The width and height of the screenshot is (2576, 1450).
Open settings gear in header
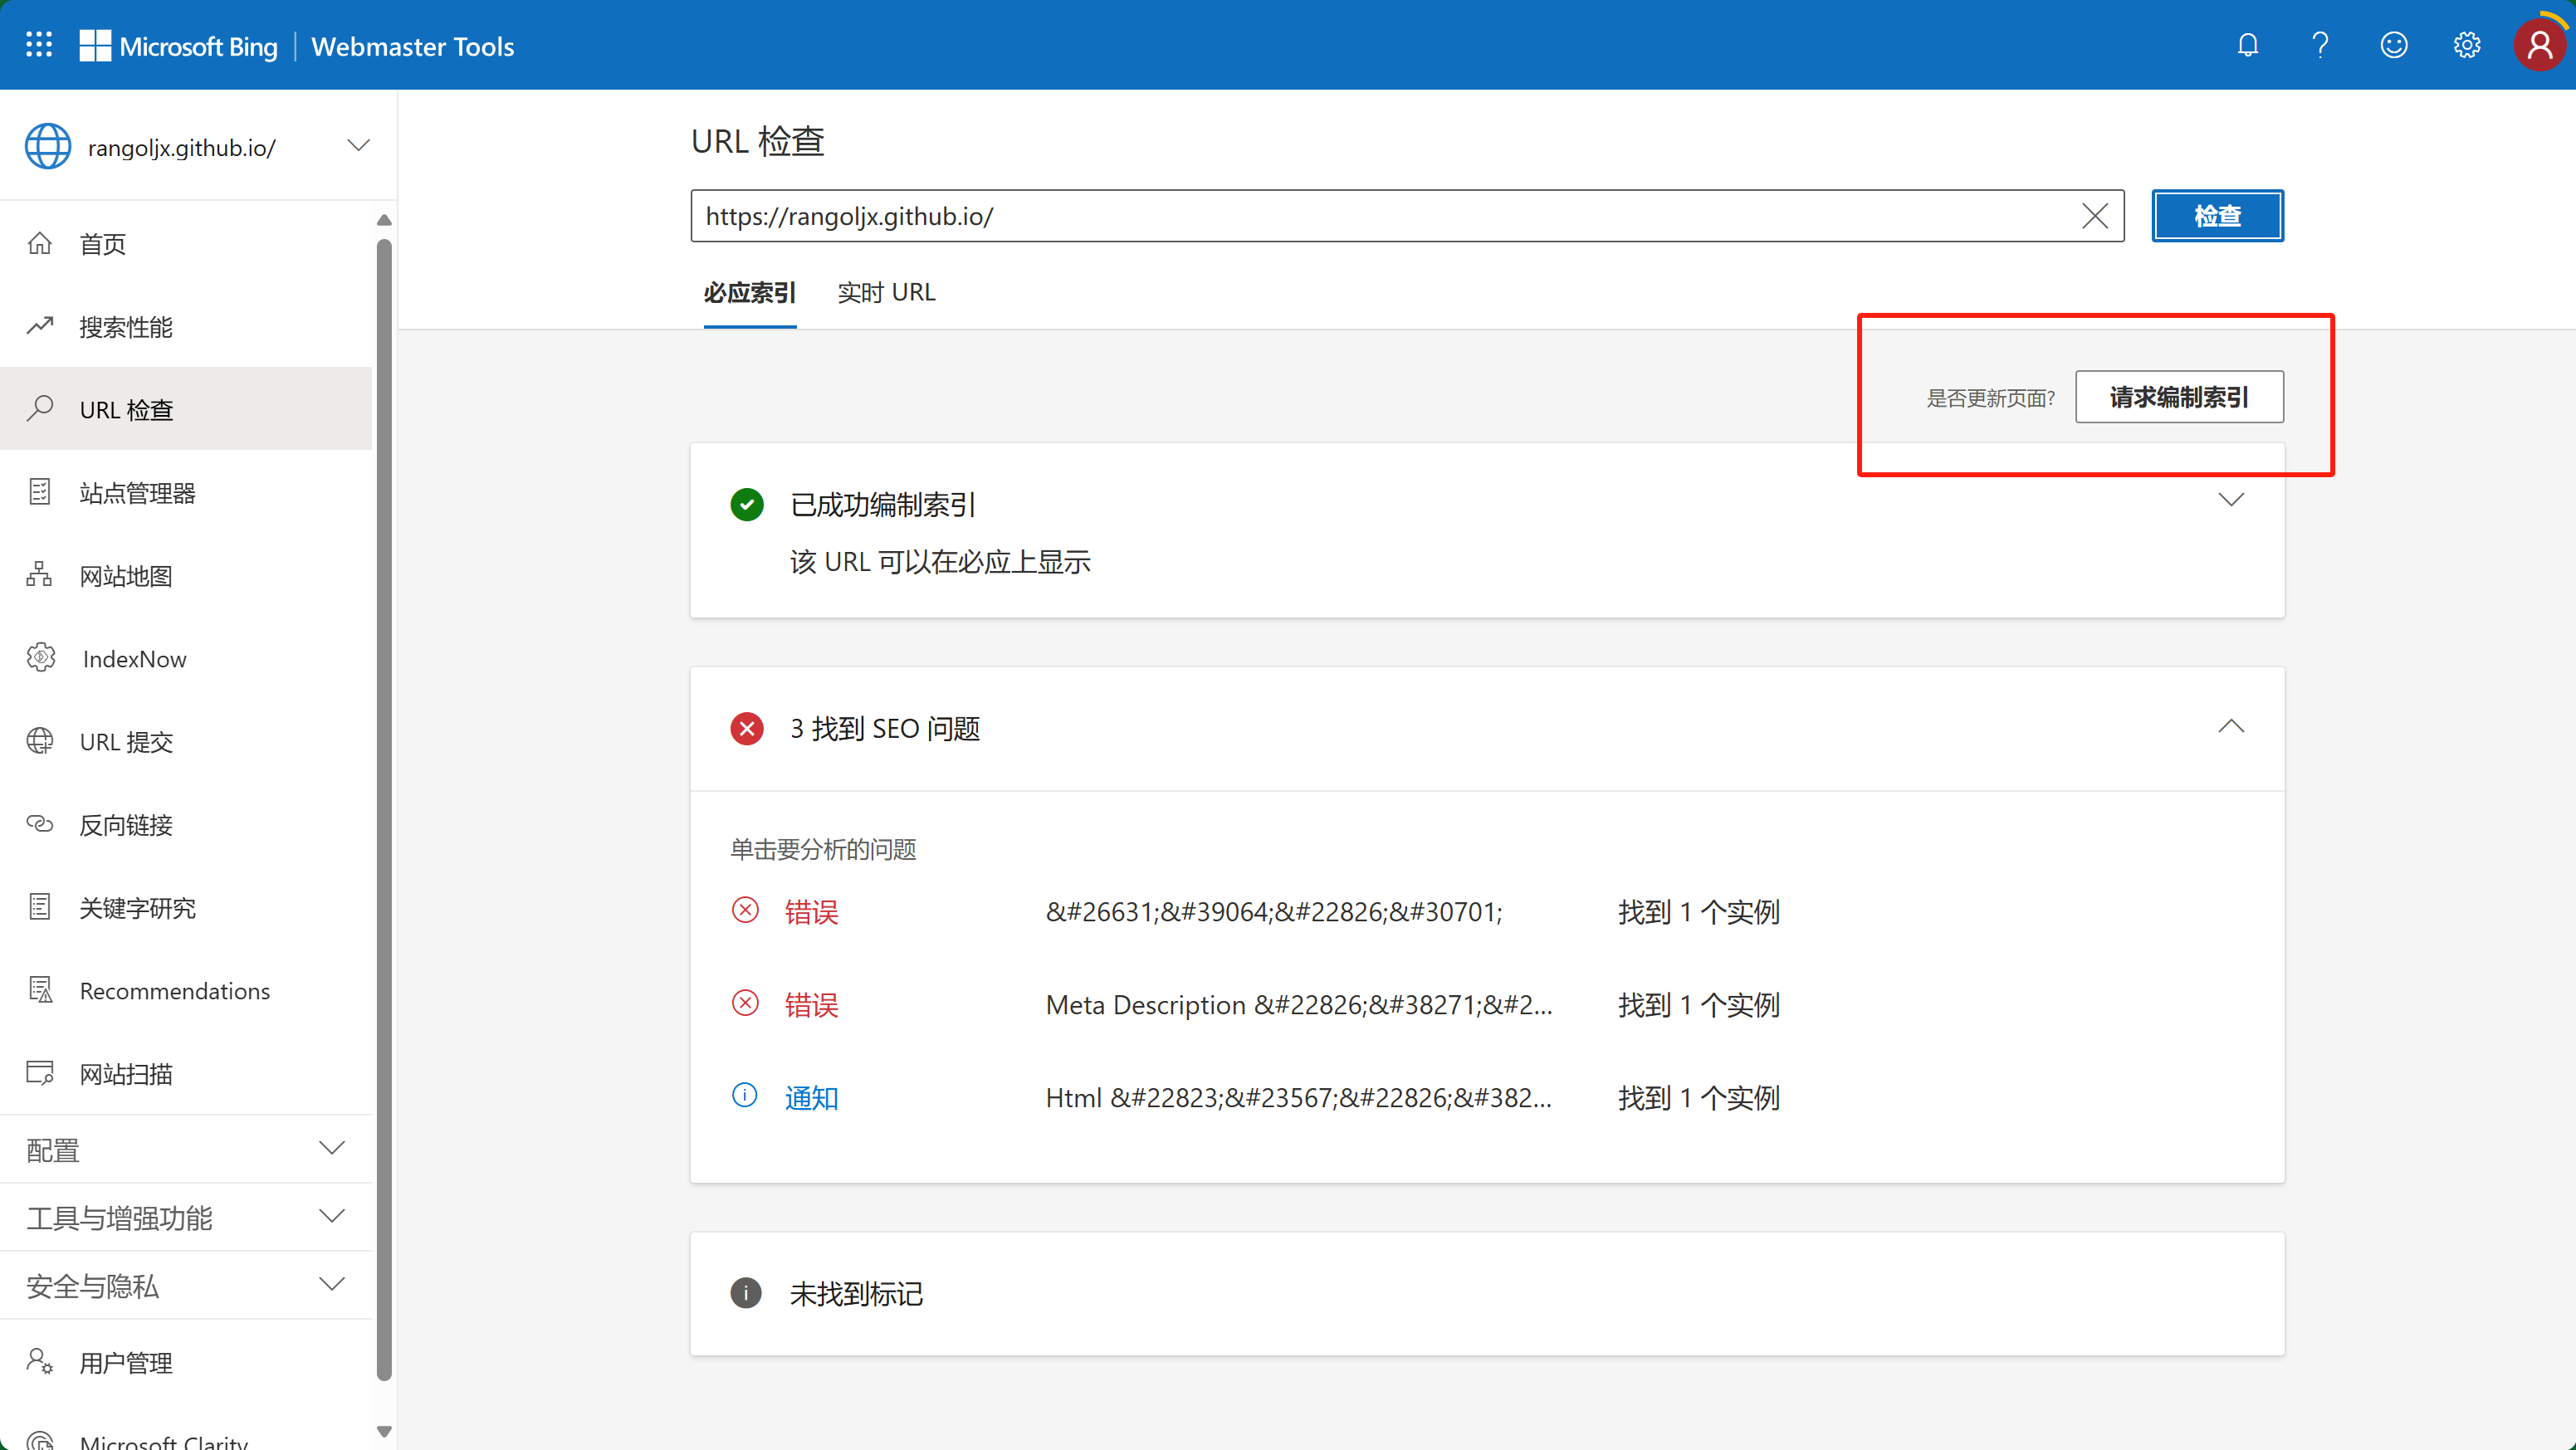(2466, 46)
